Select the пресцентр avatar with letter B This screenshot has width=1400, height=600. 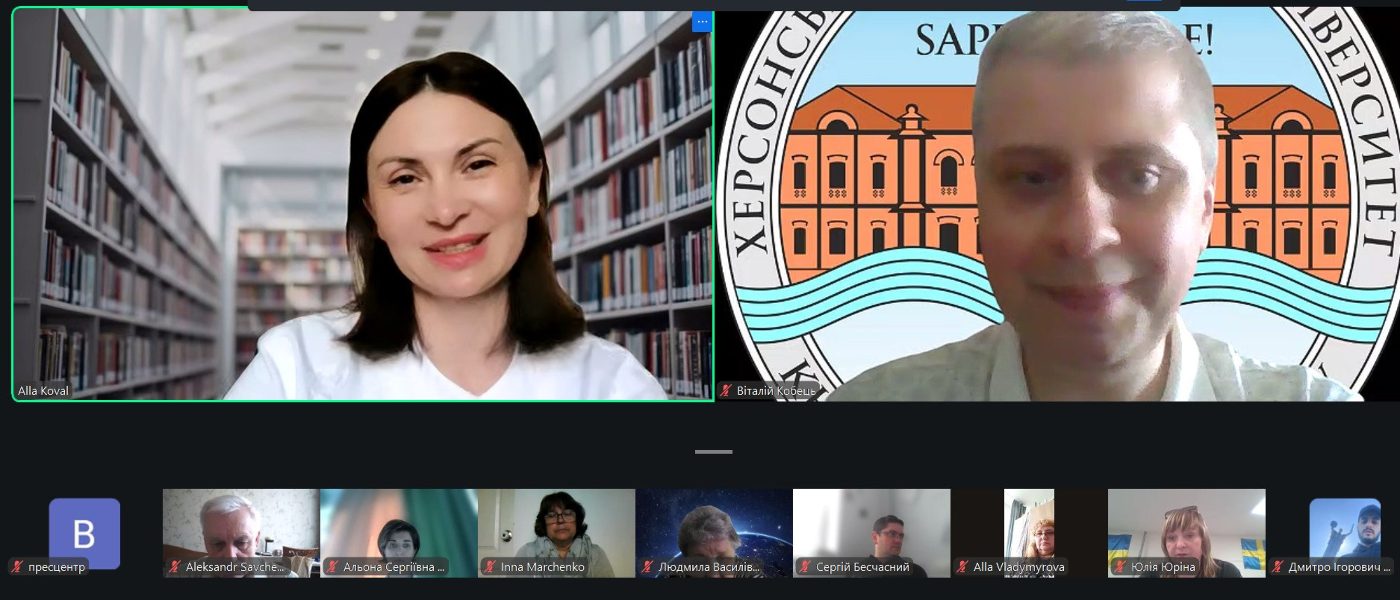[x=84, y=534]
